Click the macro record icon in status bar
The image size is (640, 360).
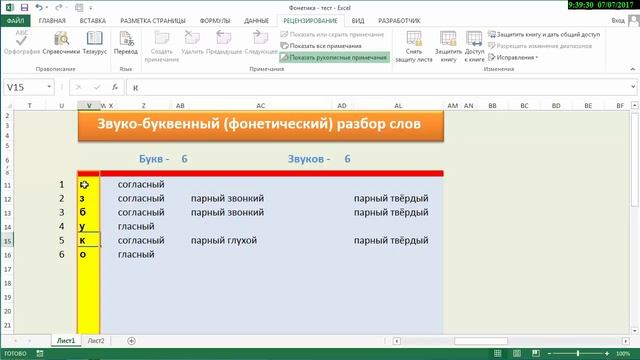tap(40, 353)
